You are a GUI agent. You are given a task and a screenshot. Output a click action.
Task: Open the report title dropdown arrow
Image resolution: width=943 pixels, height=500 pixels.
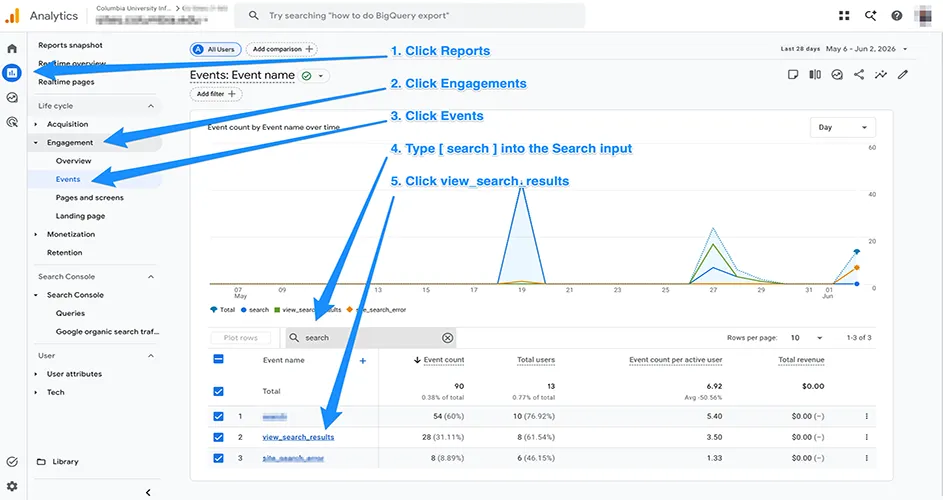[x=321, y=76]
